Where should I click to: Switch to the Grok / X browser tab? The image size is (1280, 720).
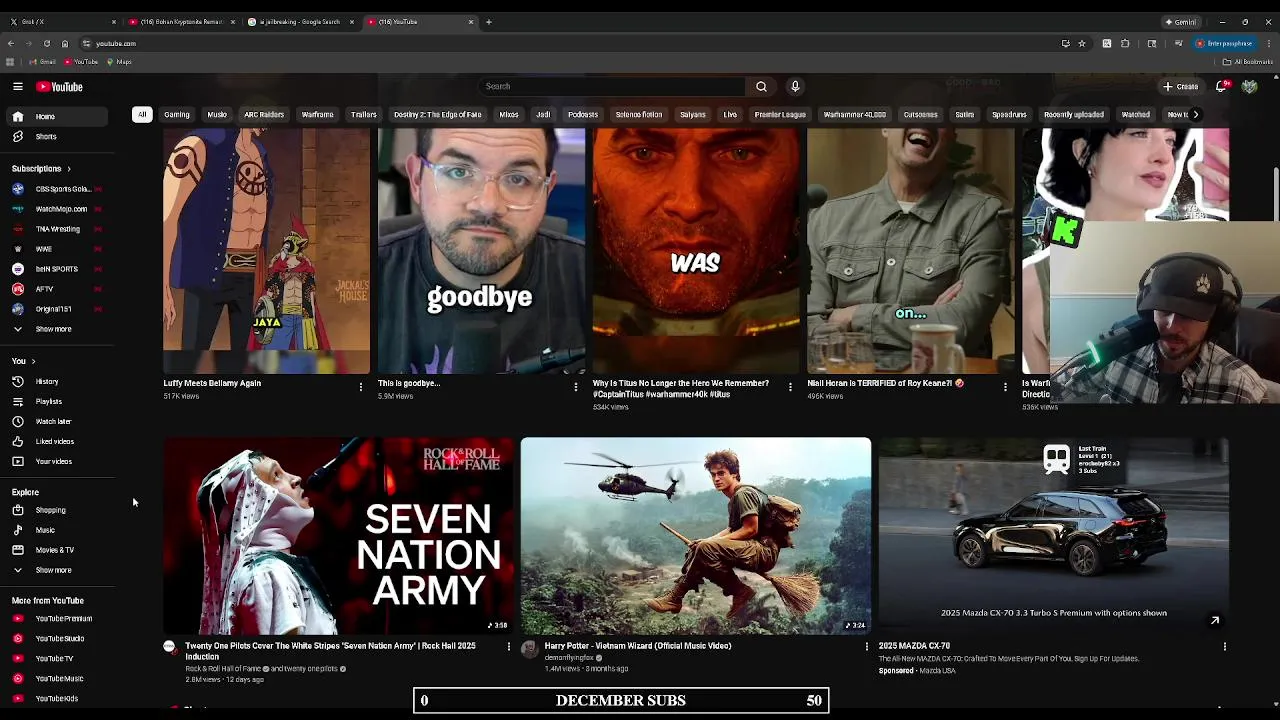tap(60, 21)
